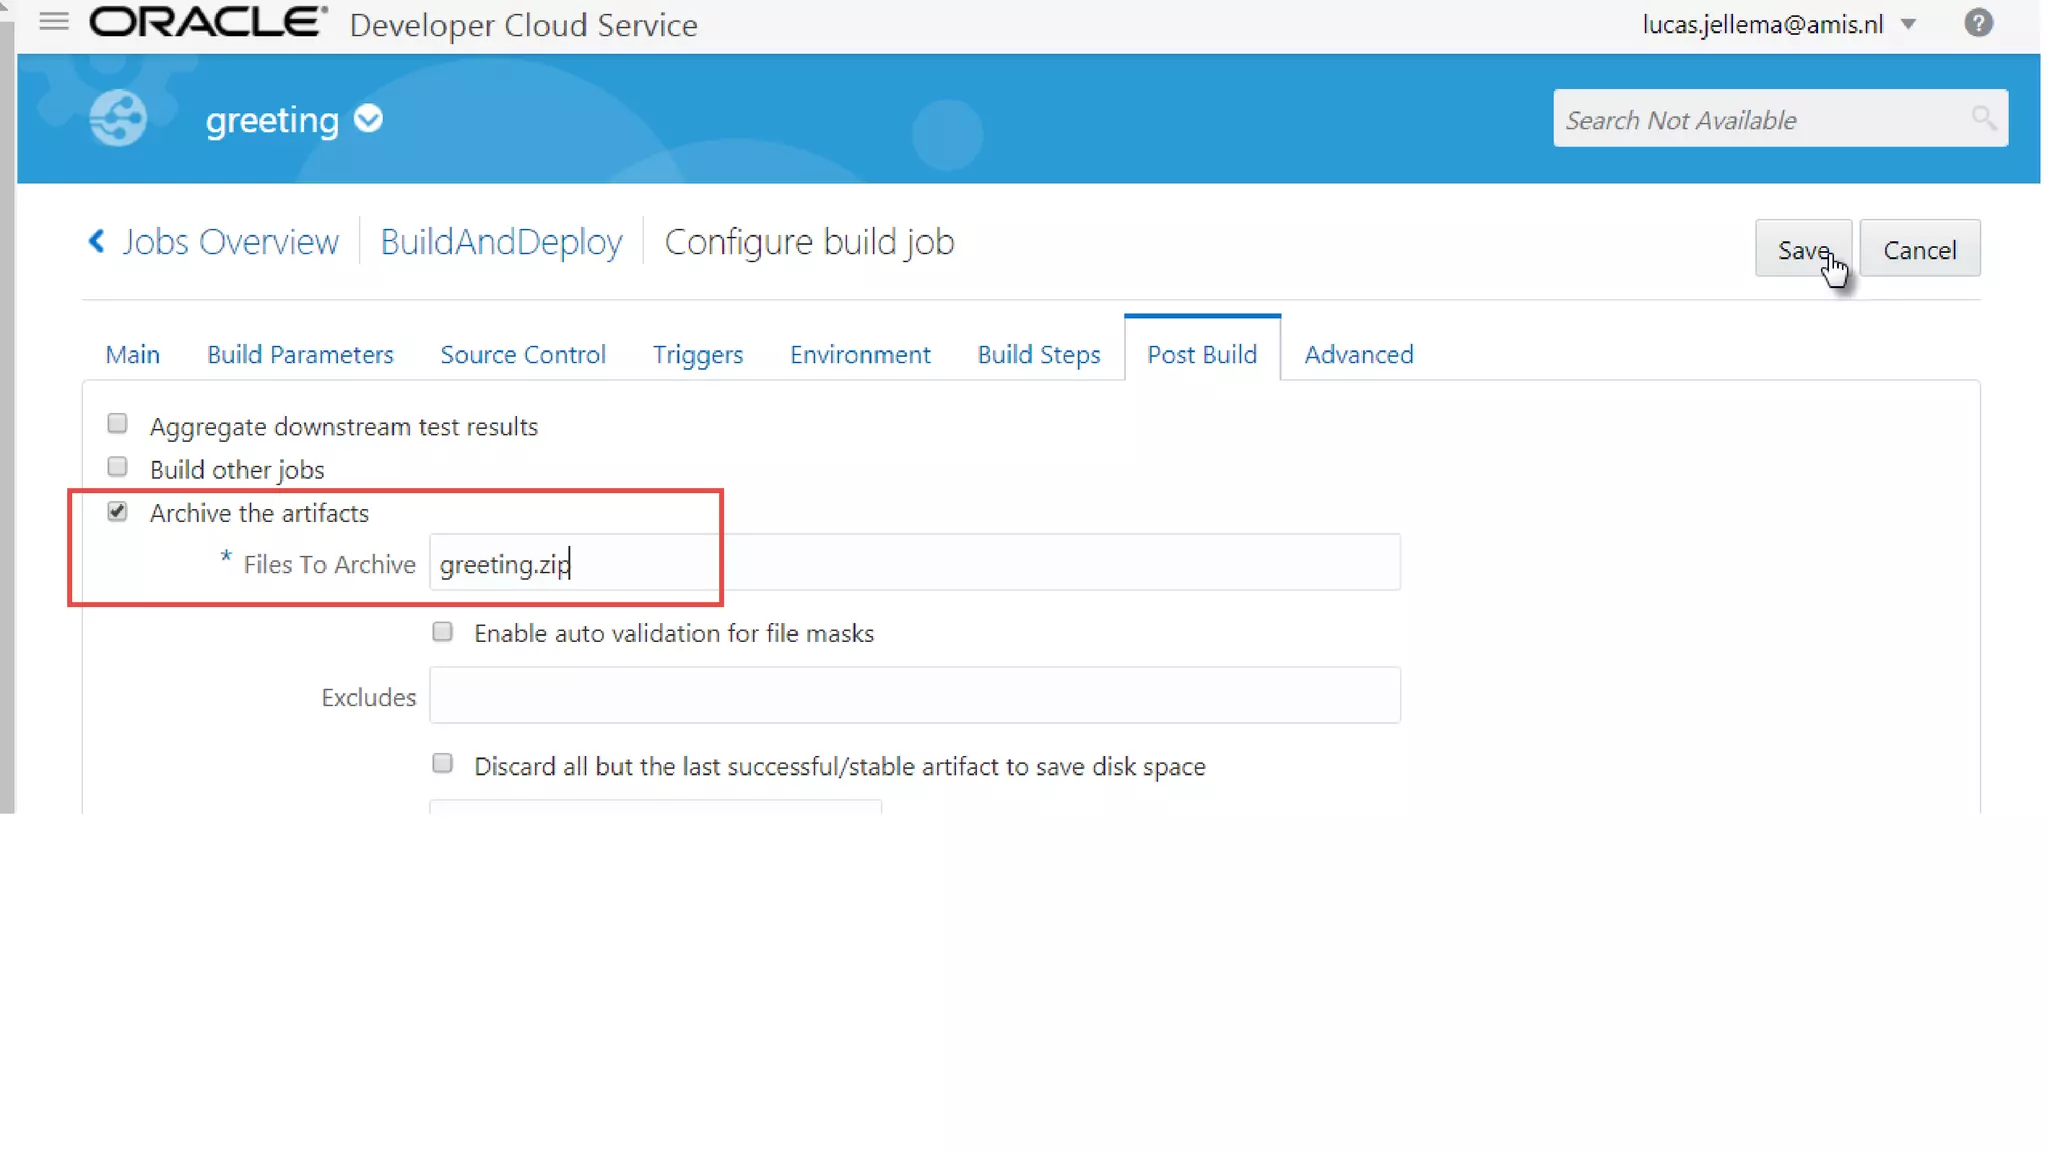Switch to the Build Steps tab
Viewport: 2048px width, 1152px height.
[x=1038, y=354]
